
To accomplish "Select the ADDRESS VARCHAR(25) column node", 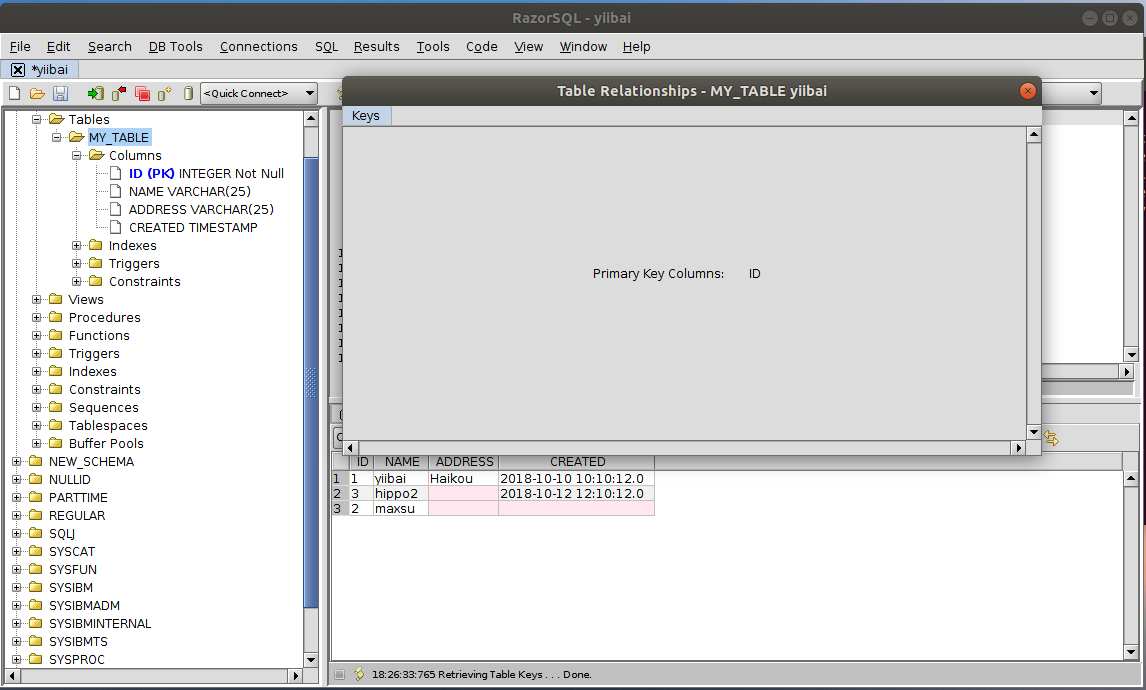I will point(201,210).
